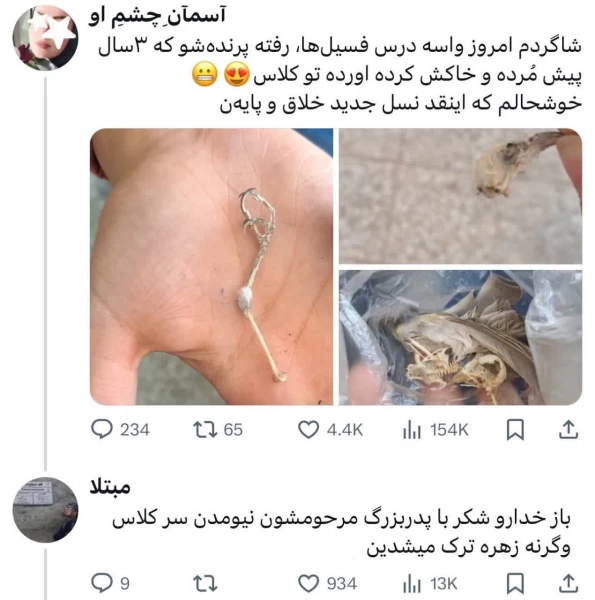Open the bird leg bone photo
595x600 pixels.
[212, 267]
